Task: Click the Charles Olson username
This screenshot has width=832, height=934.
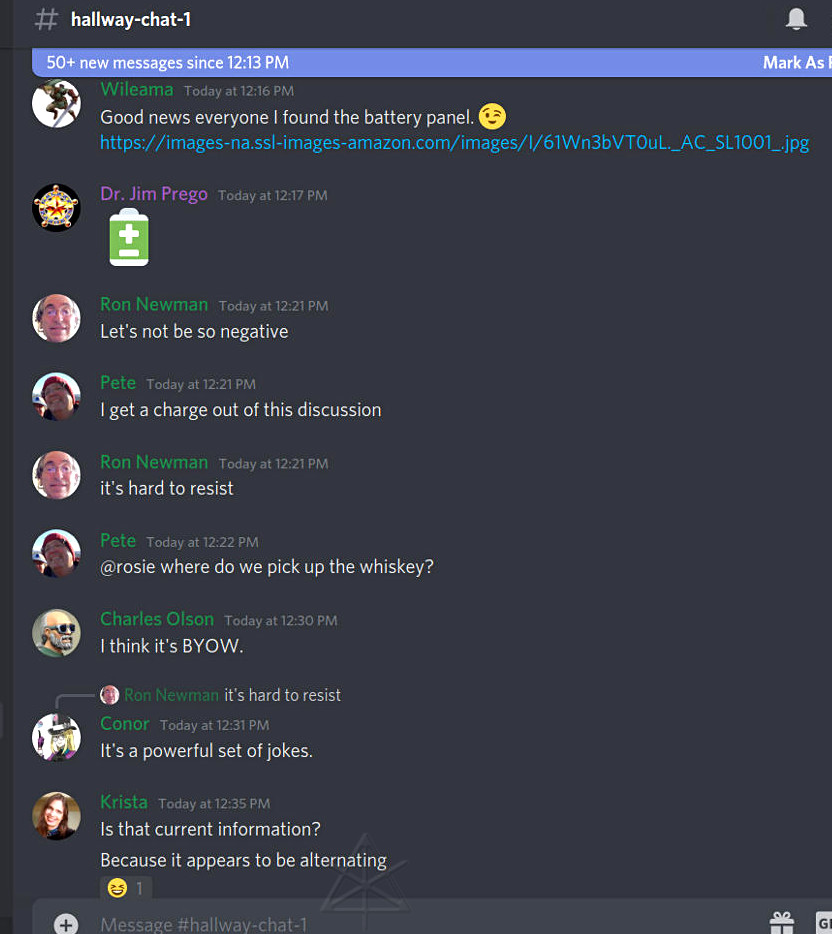Action: point(157,619)
